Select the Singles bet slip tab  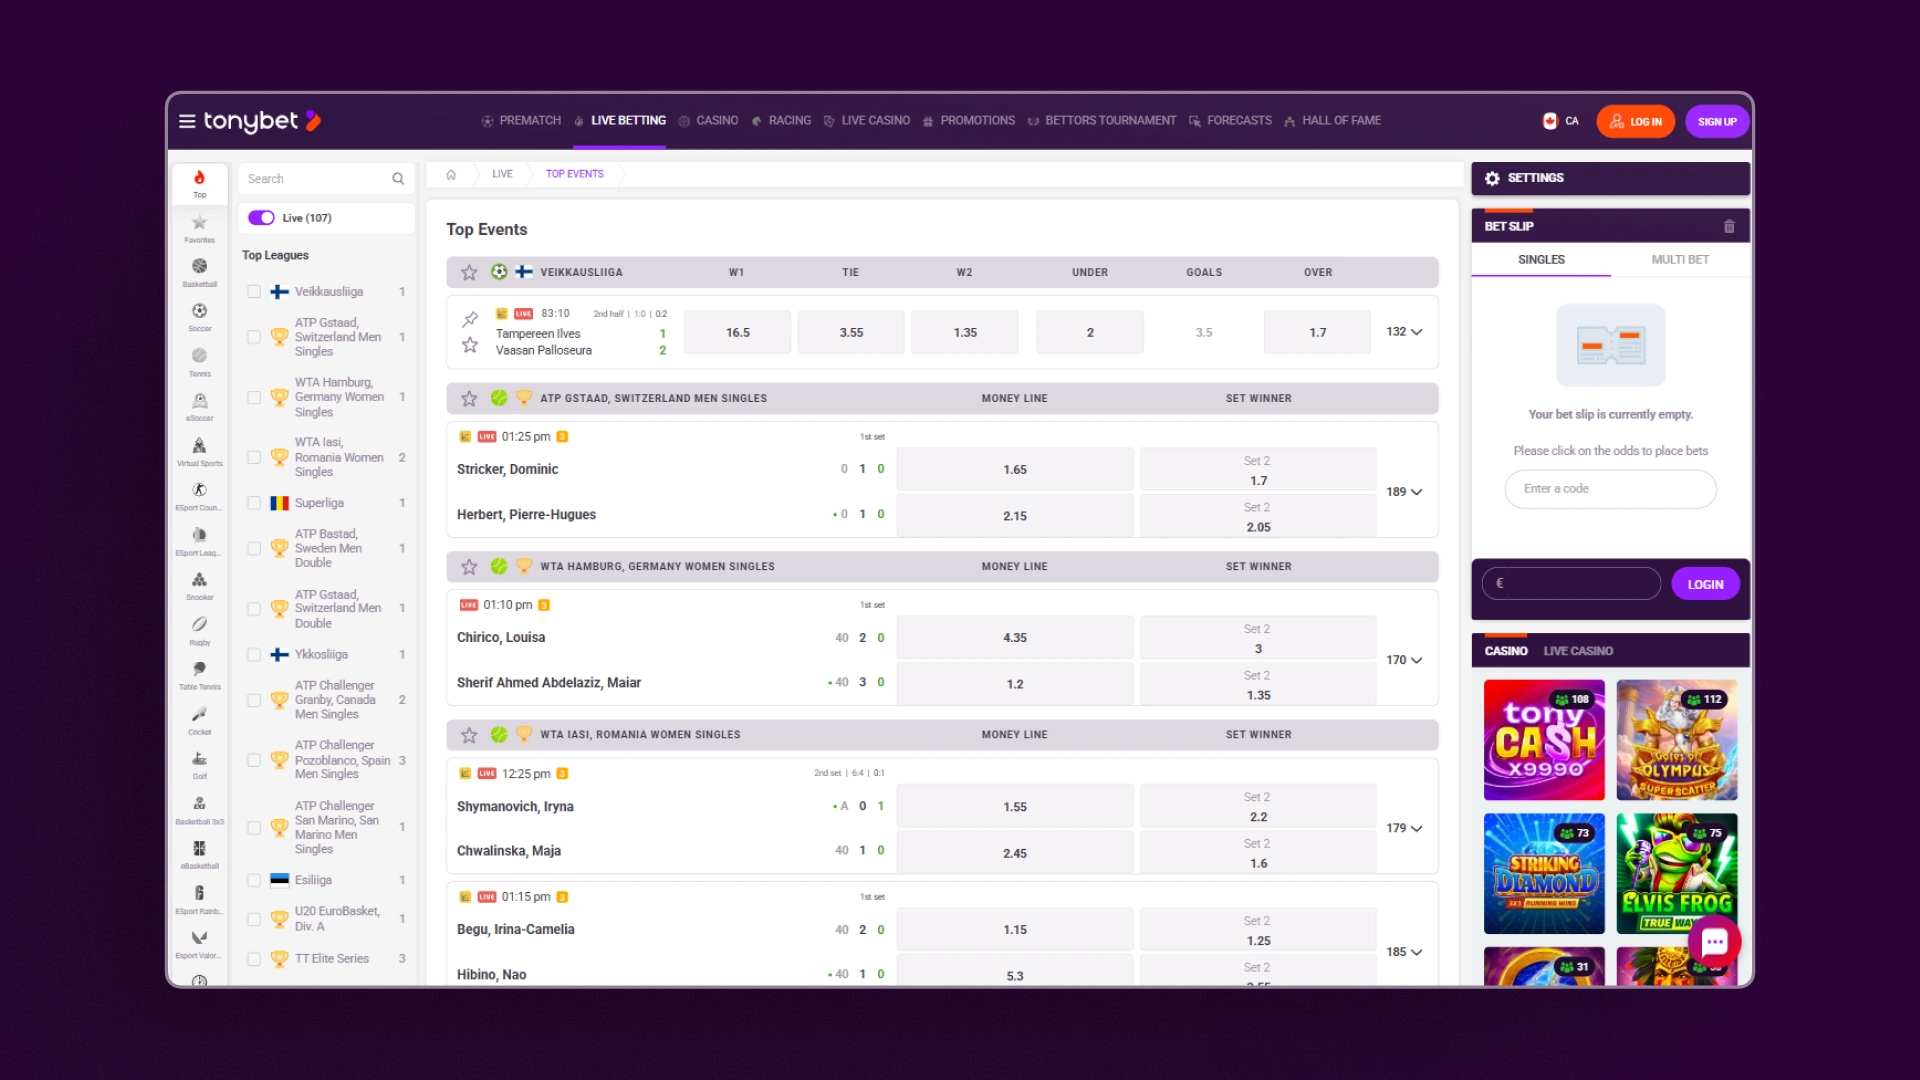coord(1541,260)
